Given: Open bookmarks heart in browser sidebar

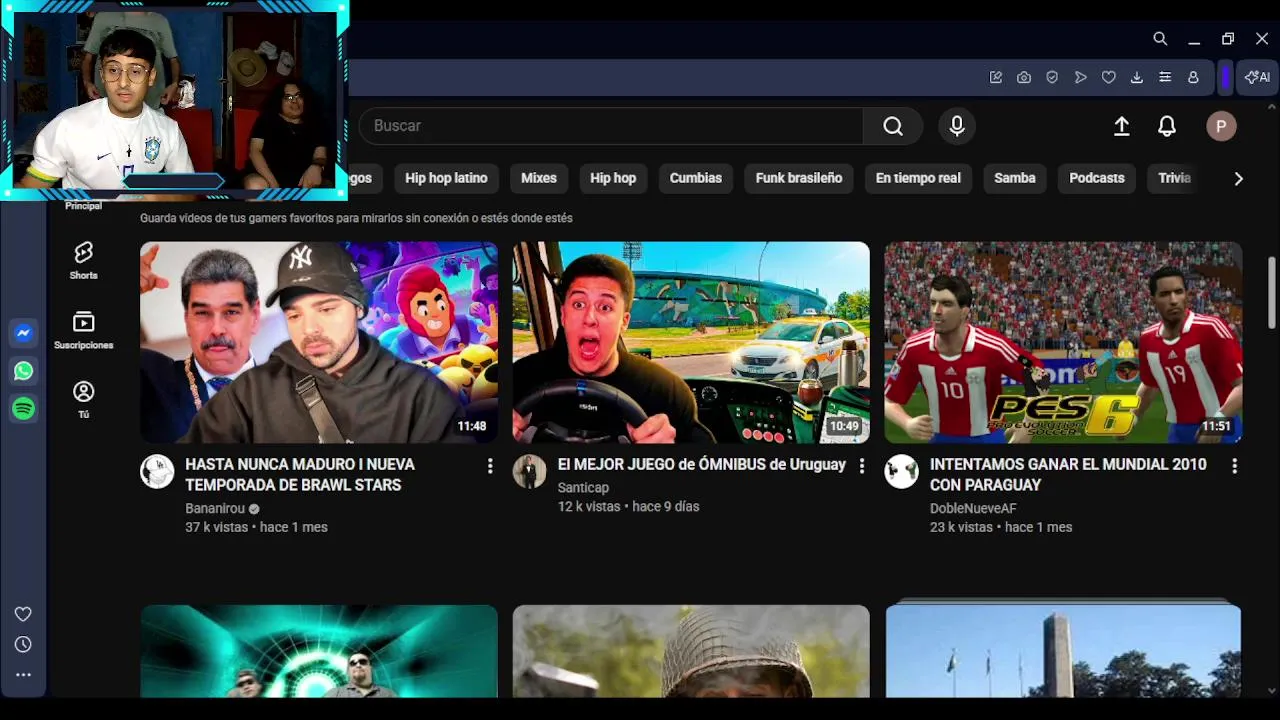Looking at the screenshot, I should [23, 614].
